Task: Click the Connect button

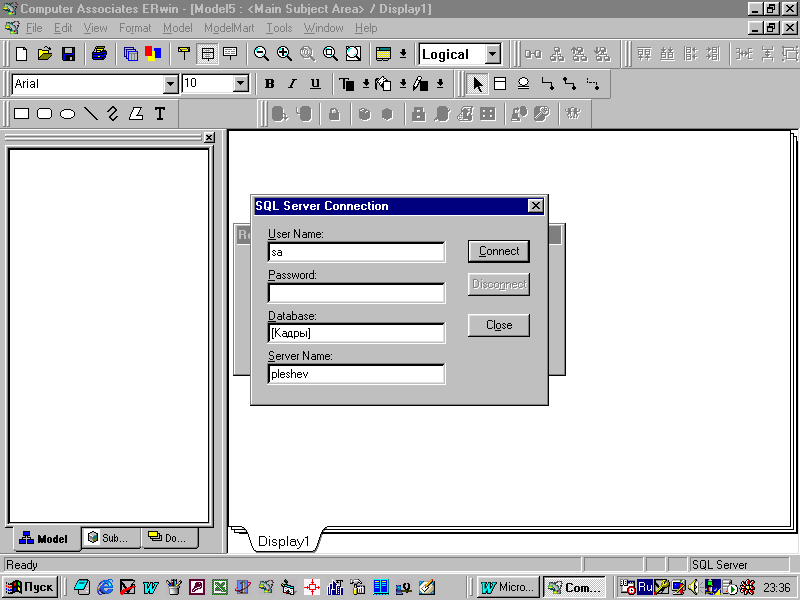Action: click(498, 252)
